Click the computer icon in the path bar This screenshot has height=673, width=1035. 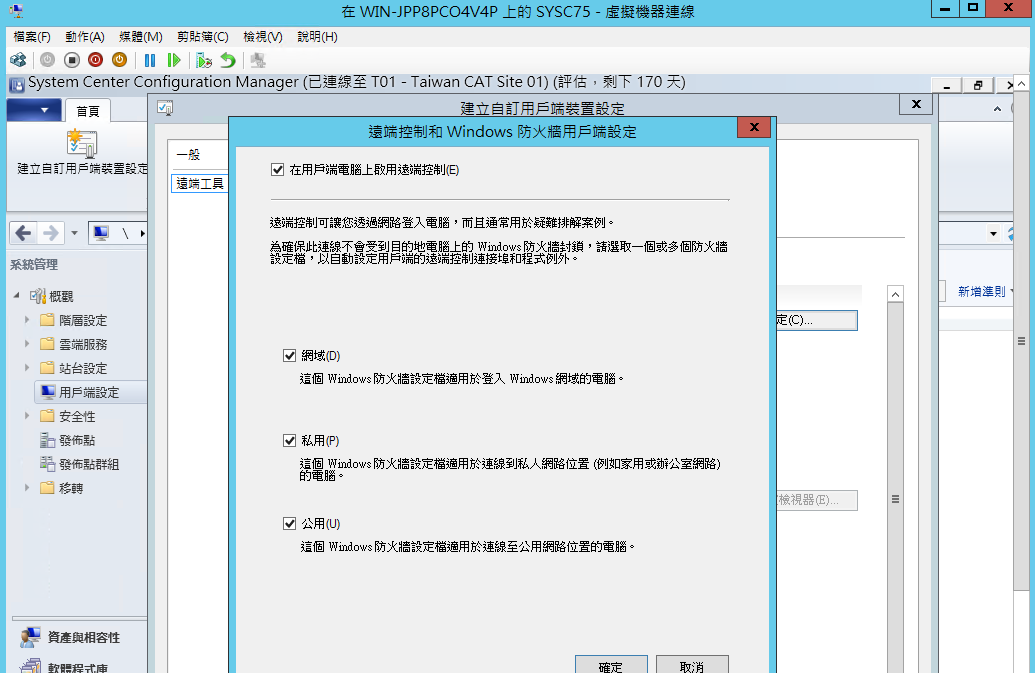(x=101, y=233)
